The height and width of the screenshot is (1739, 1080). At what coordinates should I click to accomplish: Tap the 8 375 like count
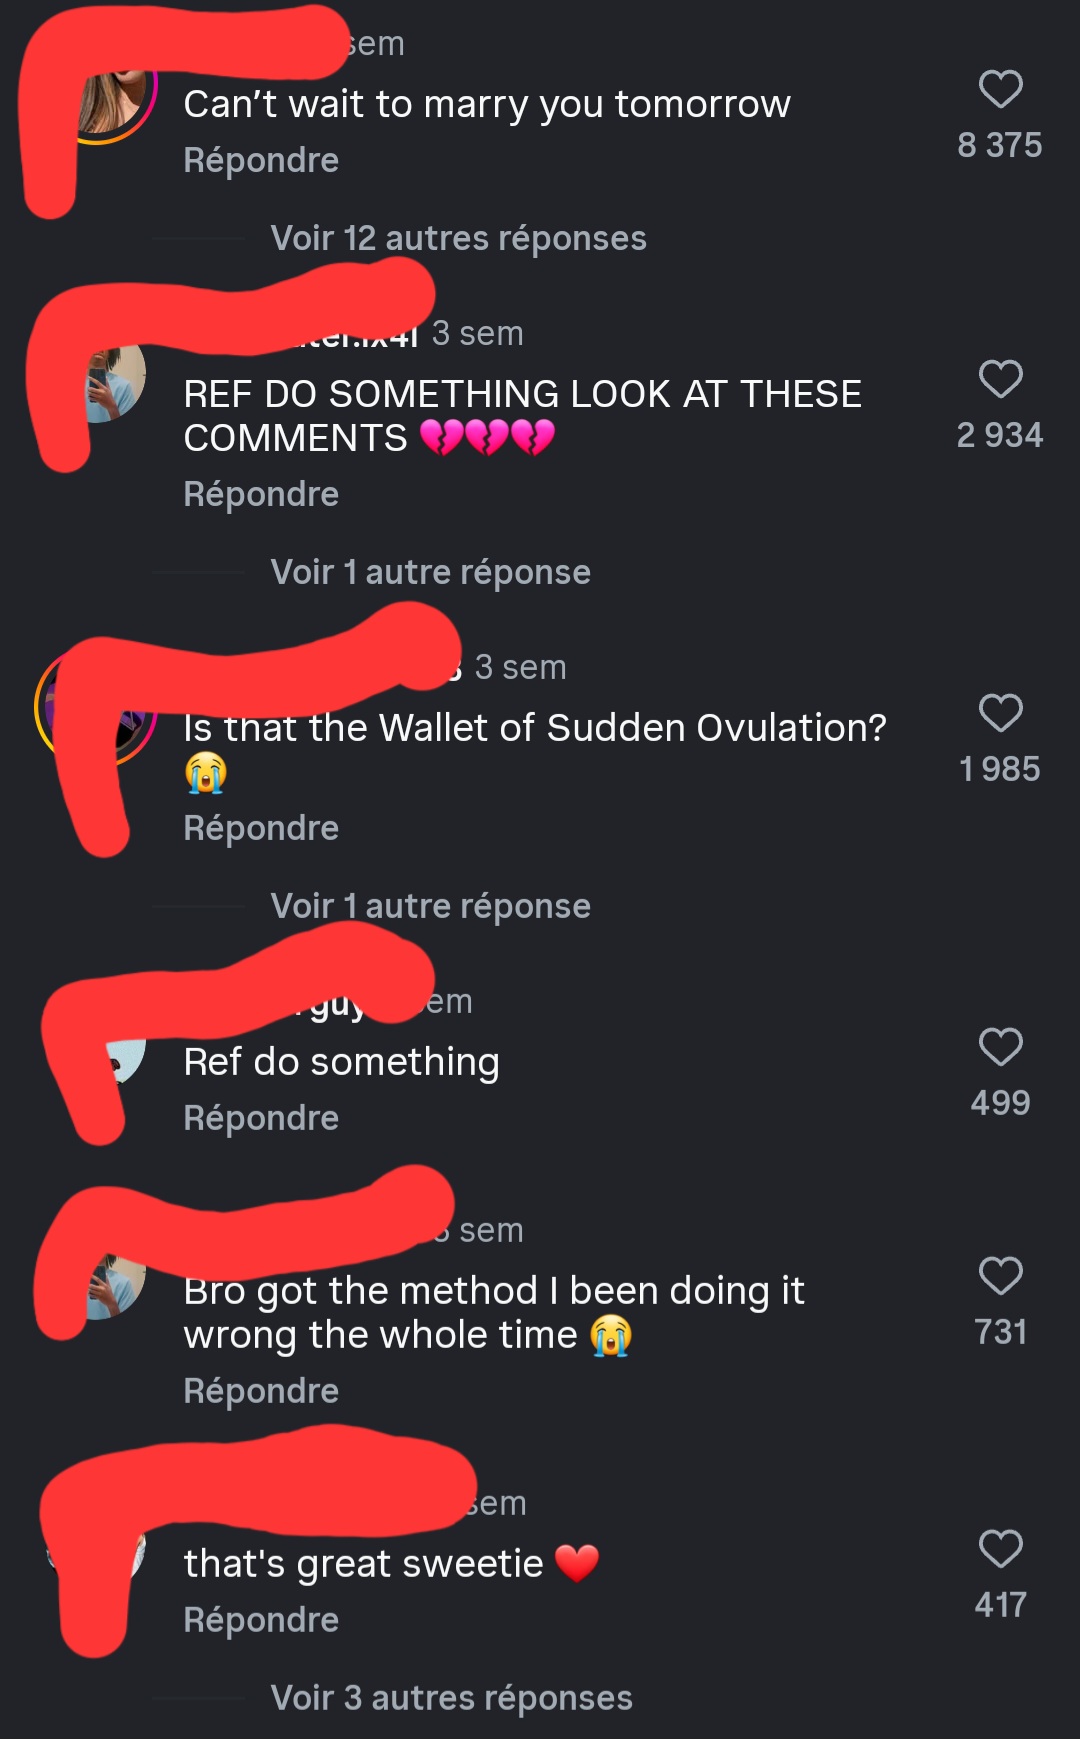tap(1000, 145)
